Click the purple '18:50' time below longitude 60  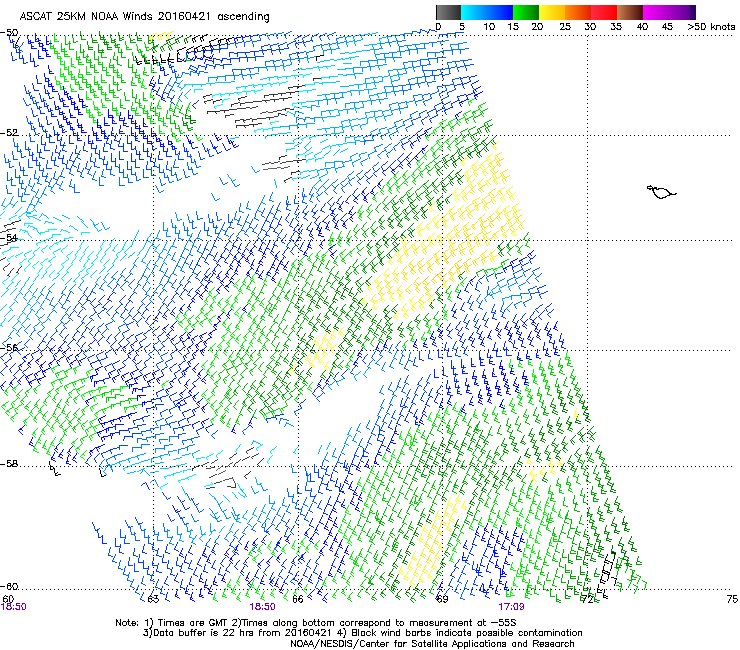(13, 607)
